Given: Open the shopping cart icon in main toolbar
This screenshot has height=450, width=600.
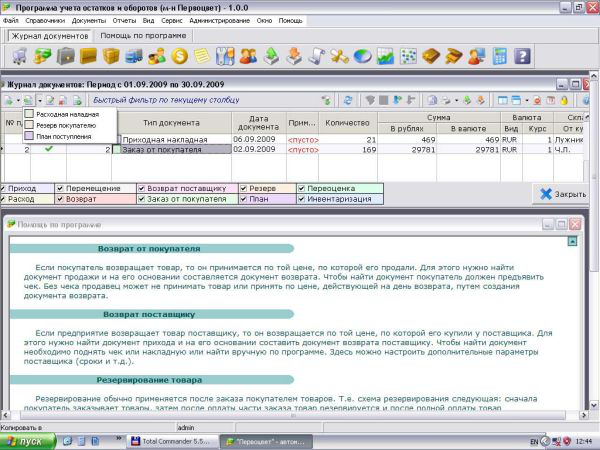Looking at the screenshot, I should coord(20,56).
